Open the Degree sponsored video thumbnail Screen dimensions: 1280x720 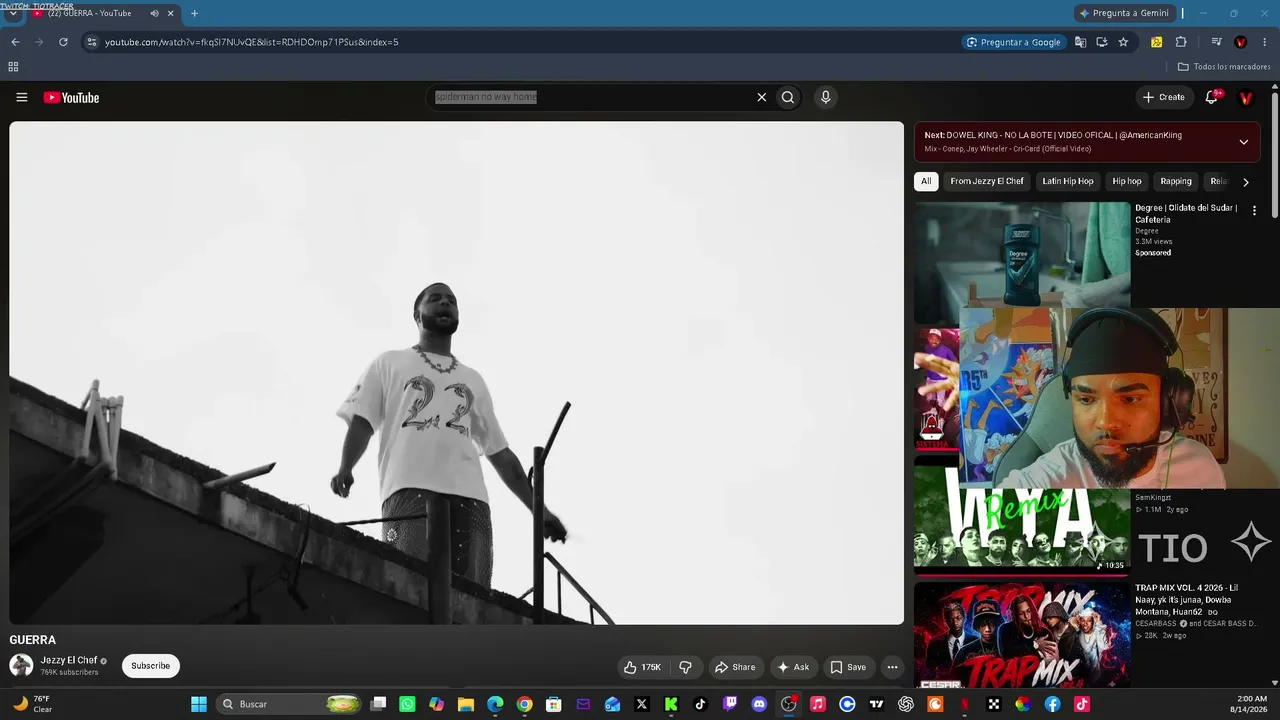click(1022, 255)
